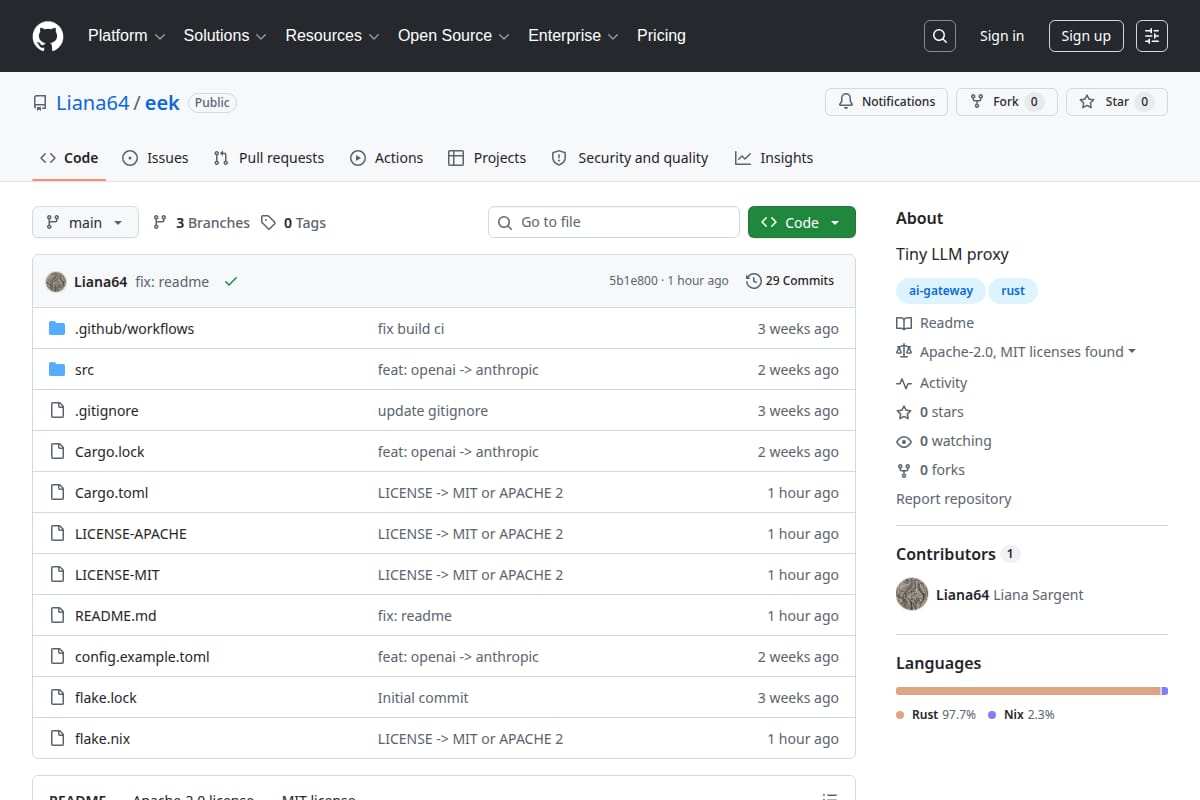The image size is (1200, 800).
Task: Open the GitHub logo home link
Action: coord(48,36)
